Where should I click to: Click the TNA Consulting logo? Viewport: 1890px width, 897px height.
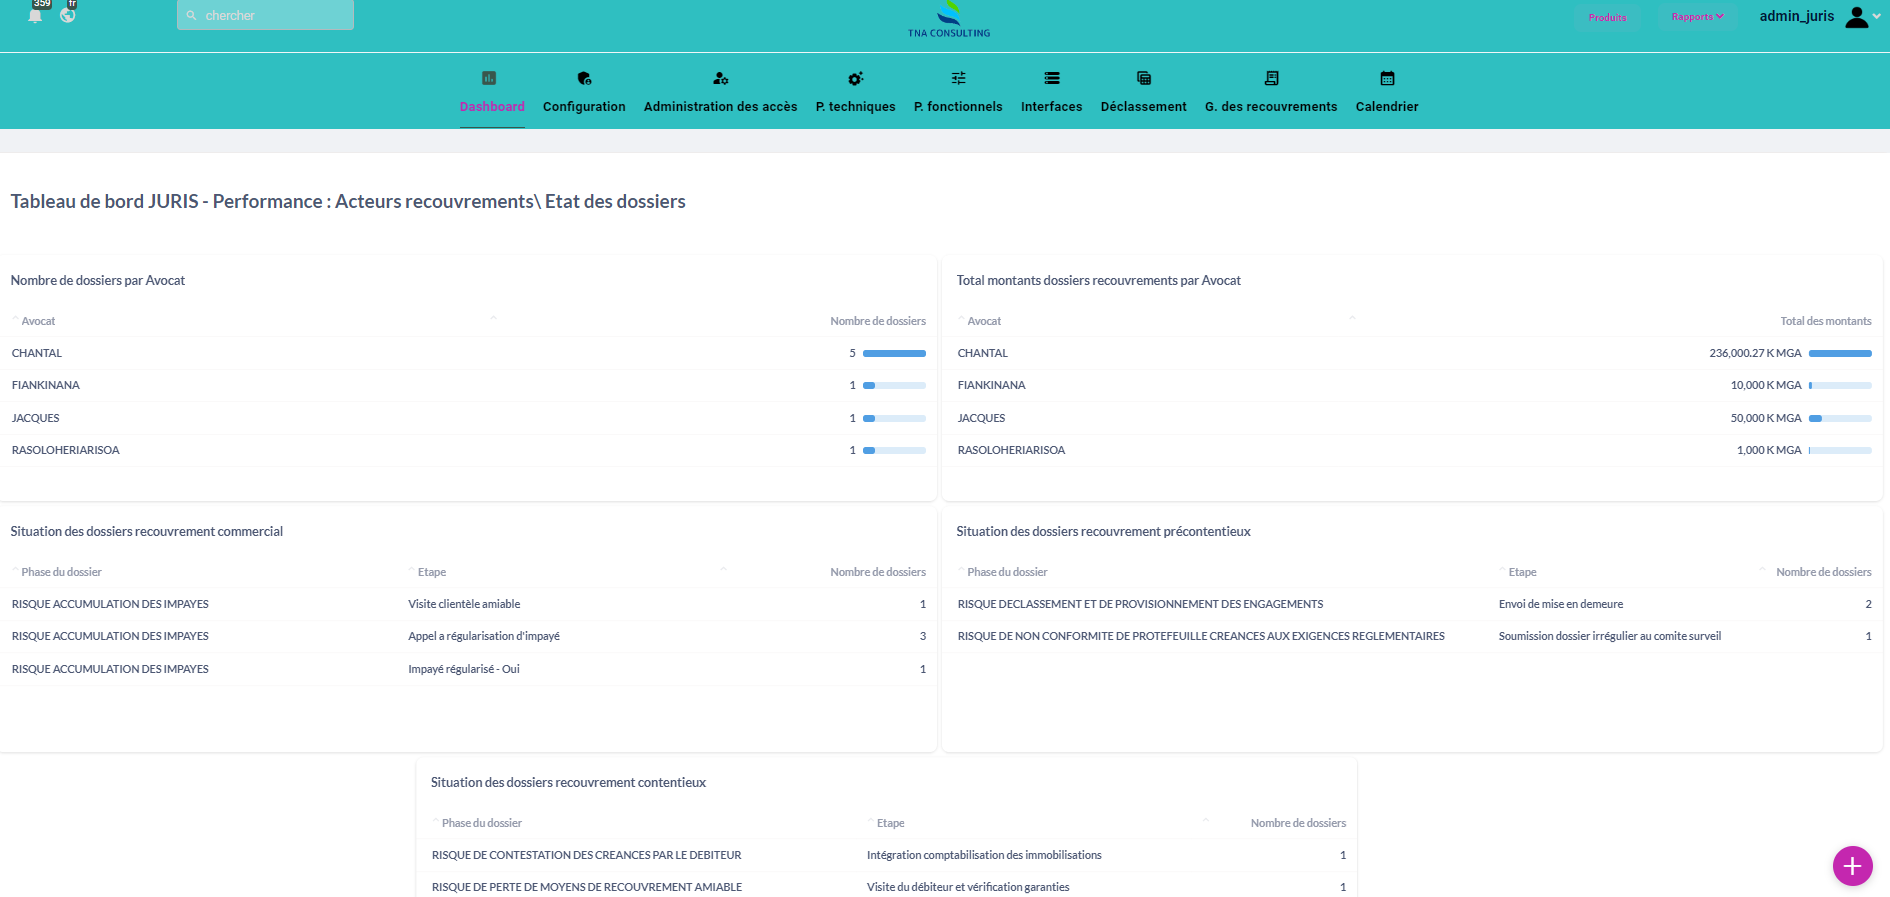[x=948, y=19]
